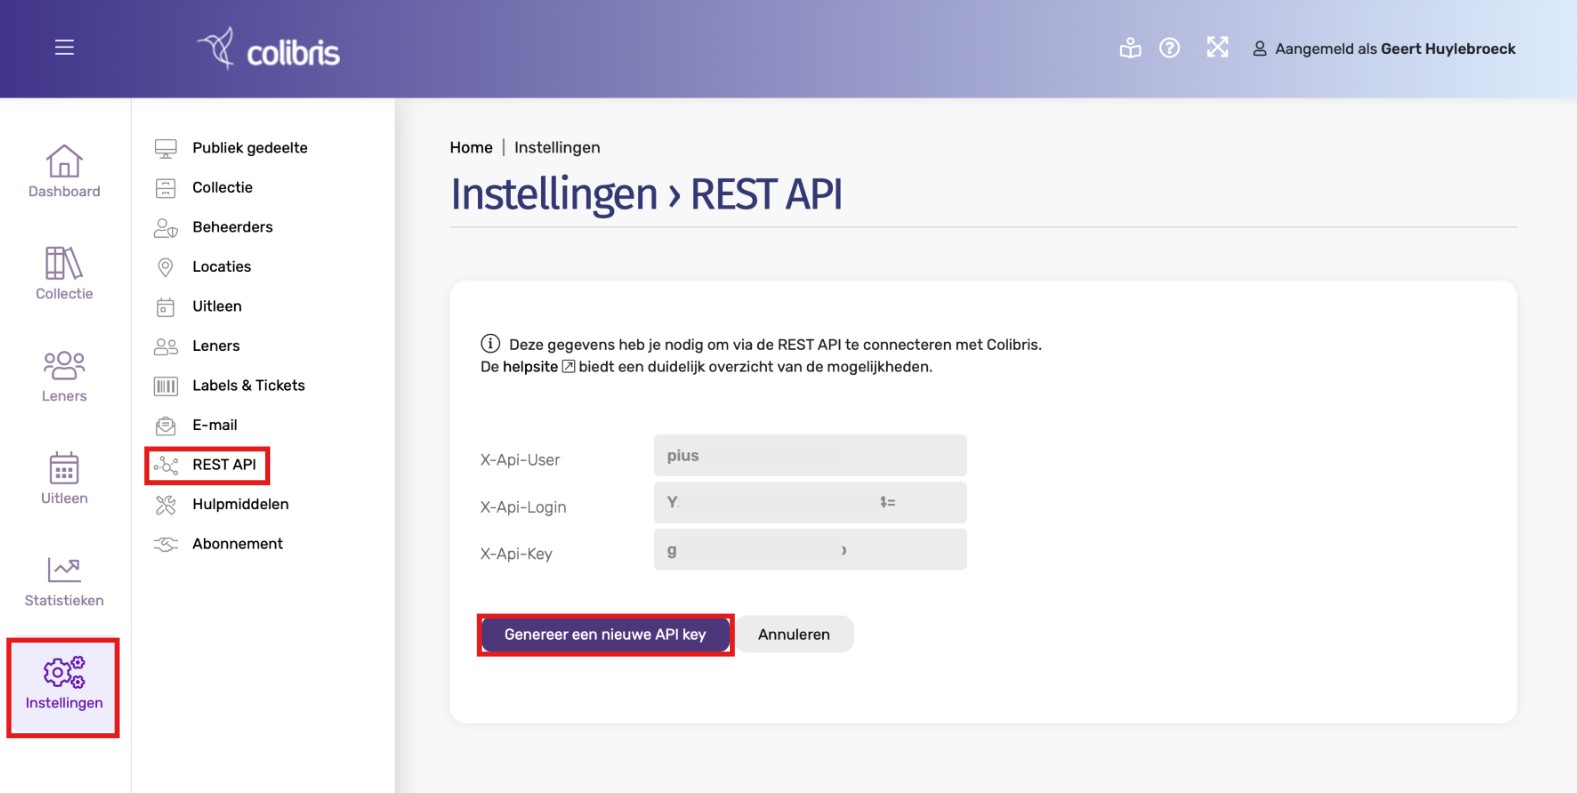Open Leners from the left sidebar
This screenshot has width=1577, height=793.
coord(64,376)
